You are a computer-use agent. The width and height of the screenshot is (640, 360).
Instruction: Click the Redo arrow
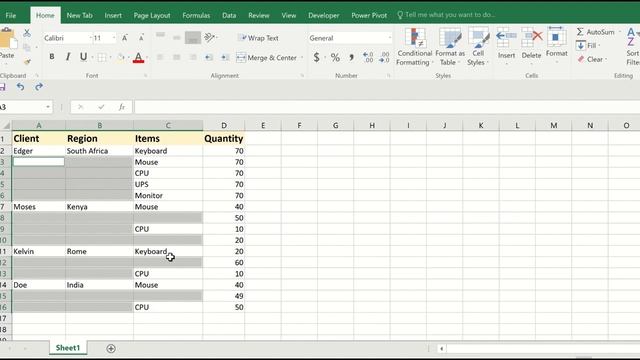tap(39, 87)
